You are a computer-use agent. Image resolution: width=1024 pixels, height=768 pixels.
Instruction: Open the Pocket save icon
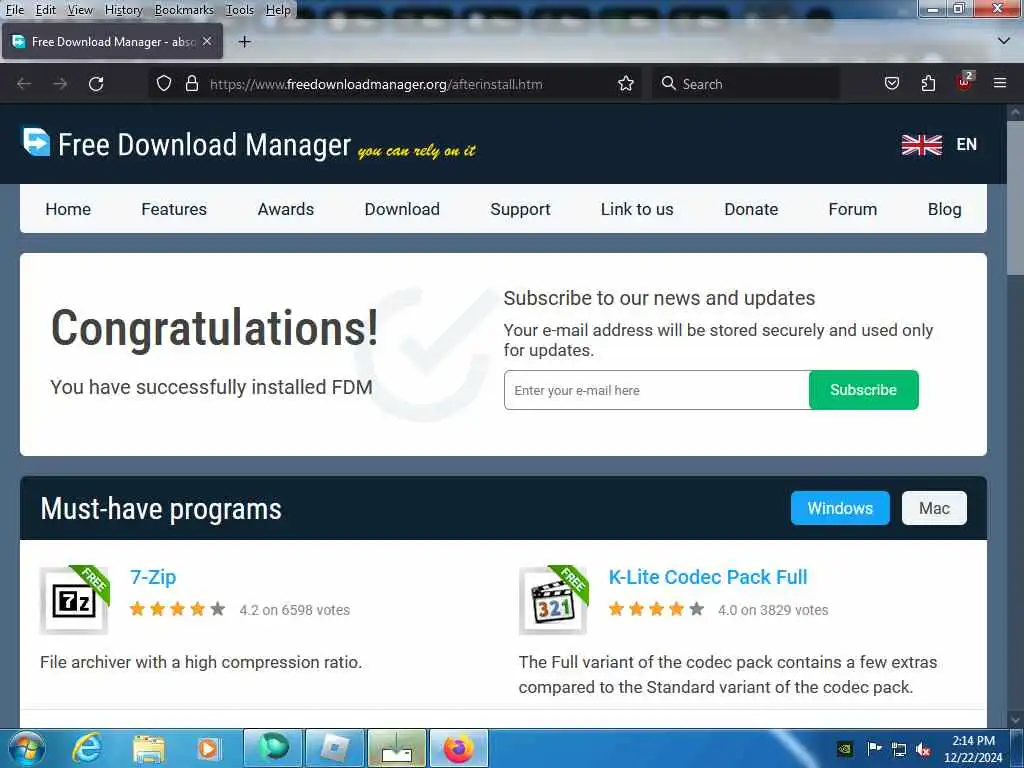pyautogui.click(x=892, y=84)
